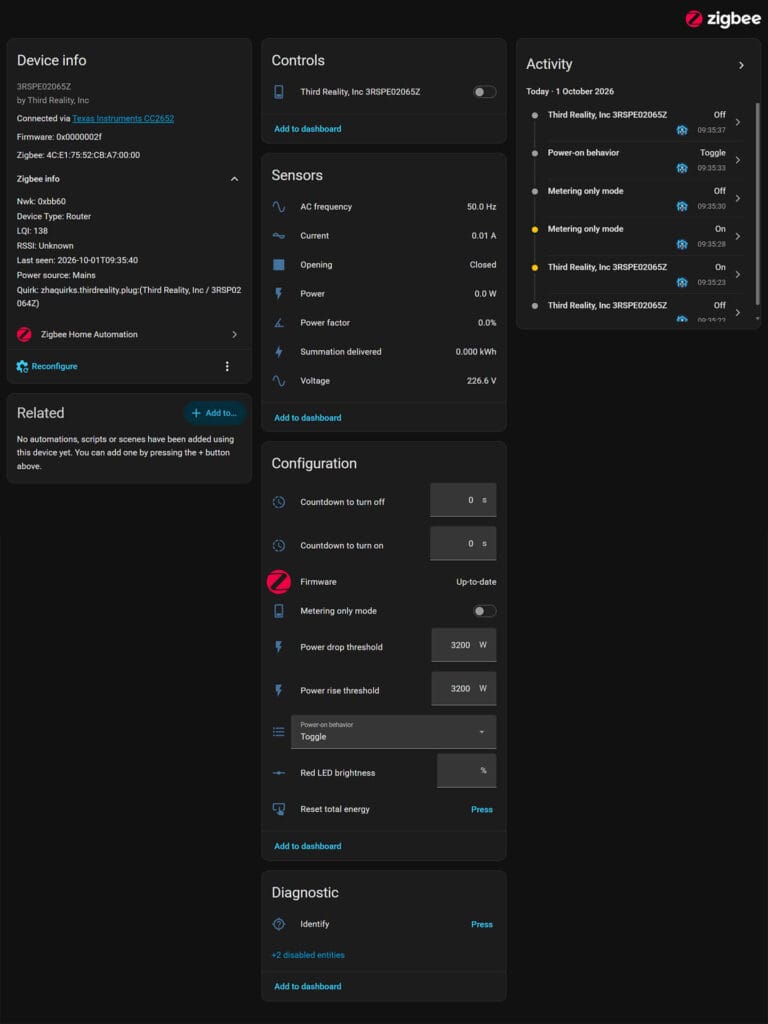Viewport: 768px width, 1024px height.
Task: Toggle the Third Reality plug switch in Controls
Action: (x=485, y=92)
